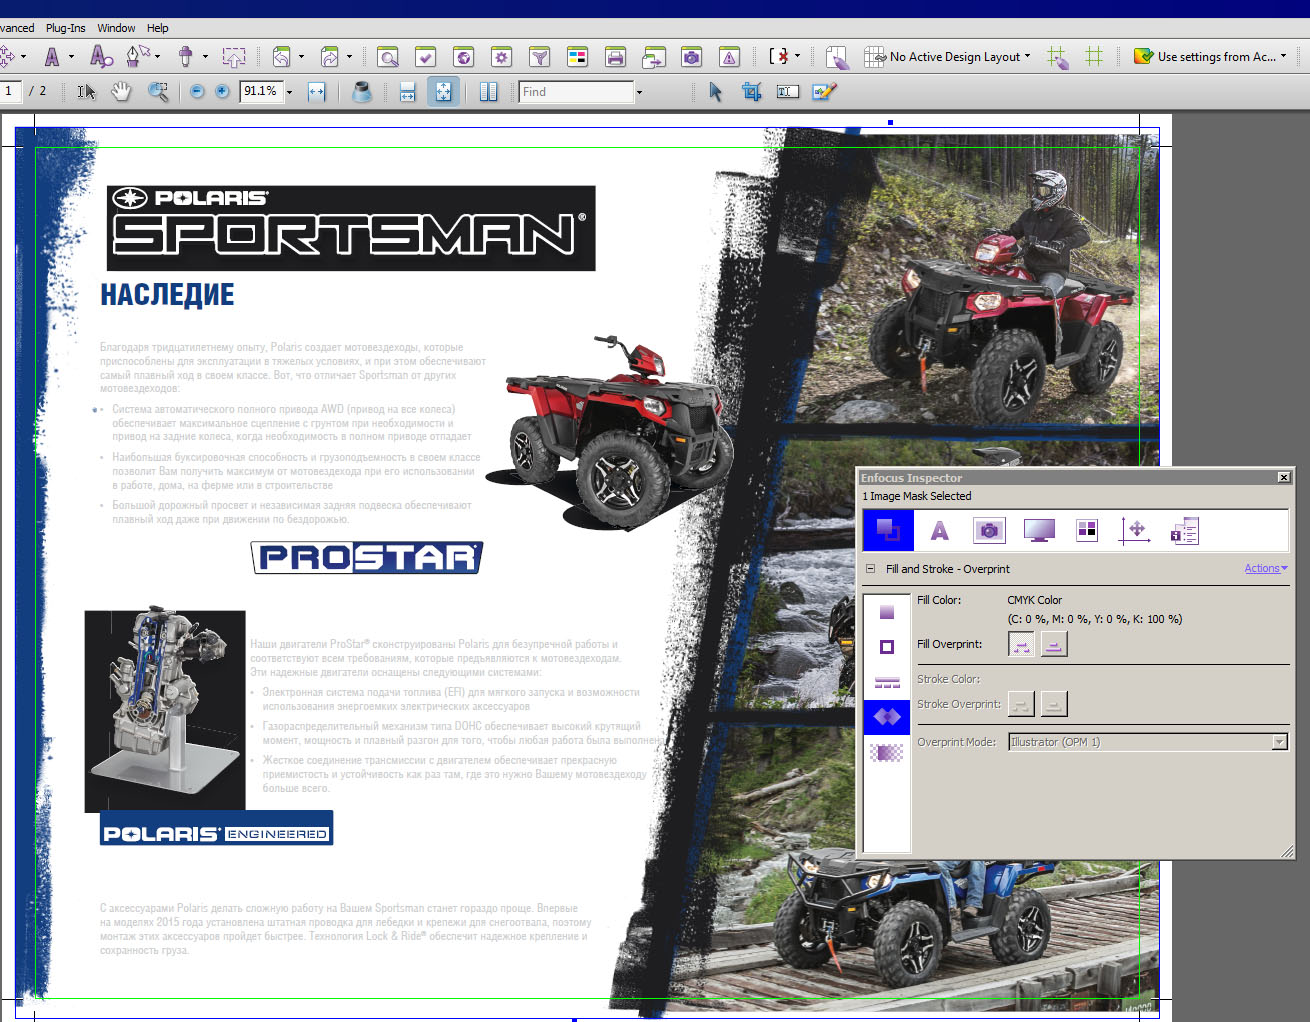Click the dashed rectangle upload-arrow icon
The image size is (1310, 1022).
pos(234,57)
